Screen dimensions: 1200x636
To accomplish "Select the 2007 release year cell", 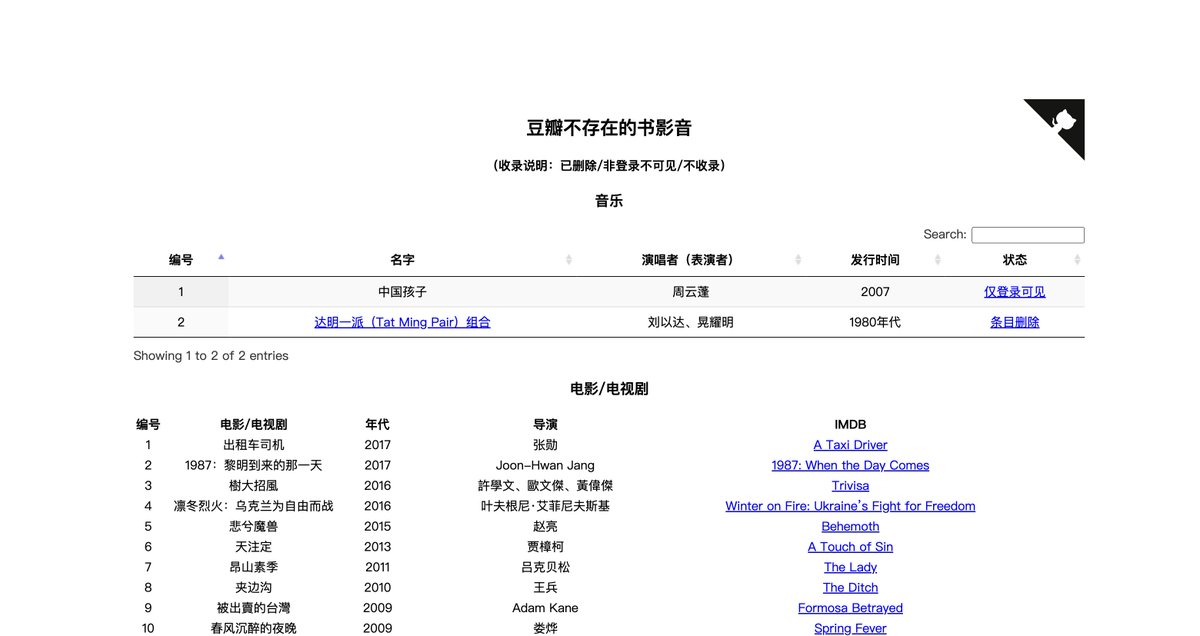I will click(875, 292).
